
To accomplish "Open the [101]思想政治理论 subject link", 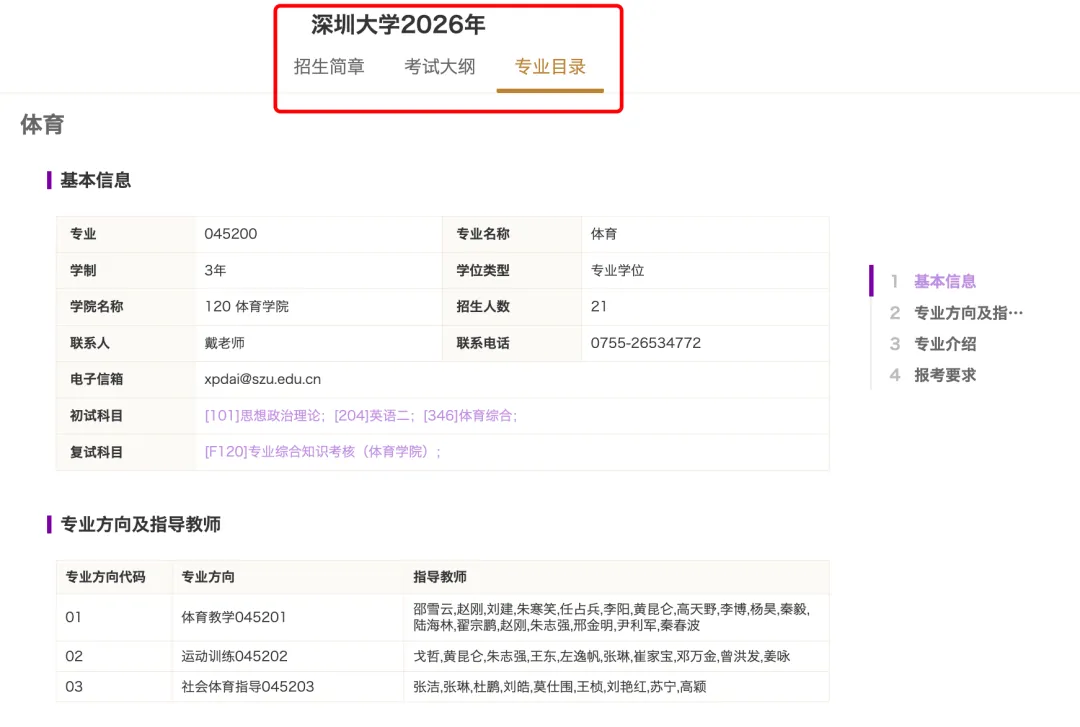I will click(x=262, y=416).
